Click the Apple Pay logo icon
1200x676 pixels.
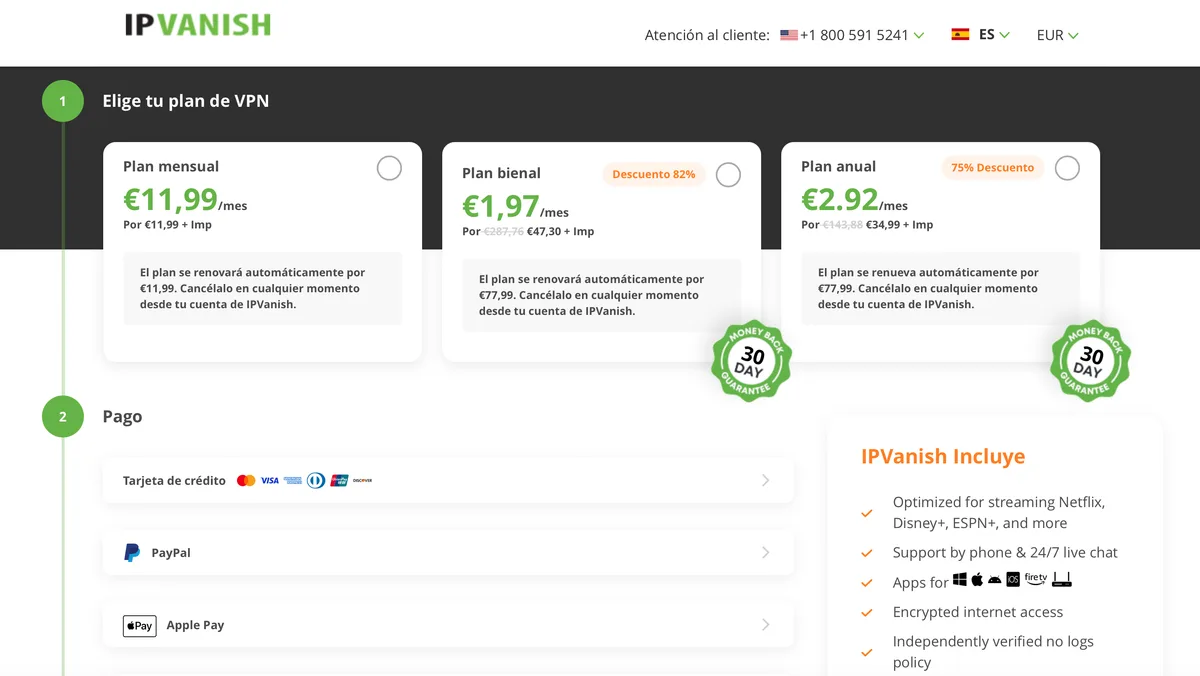coord(140,626)
